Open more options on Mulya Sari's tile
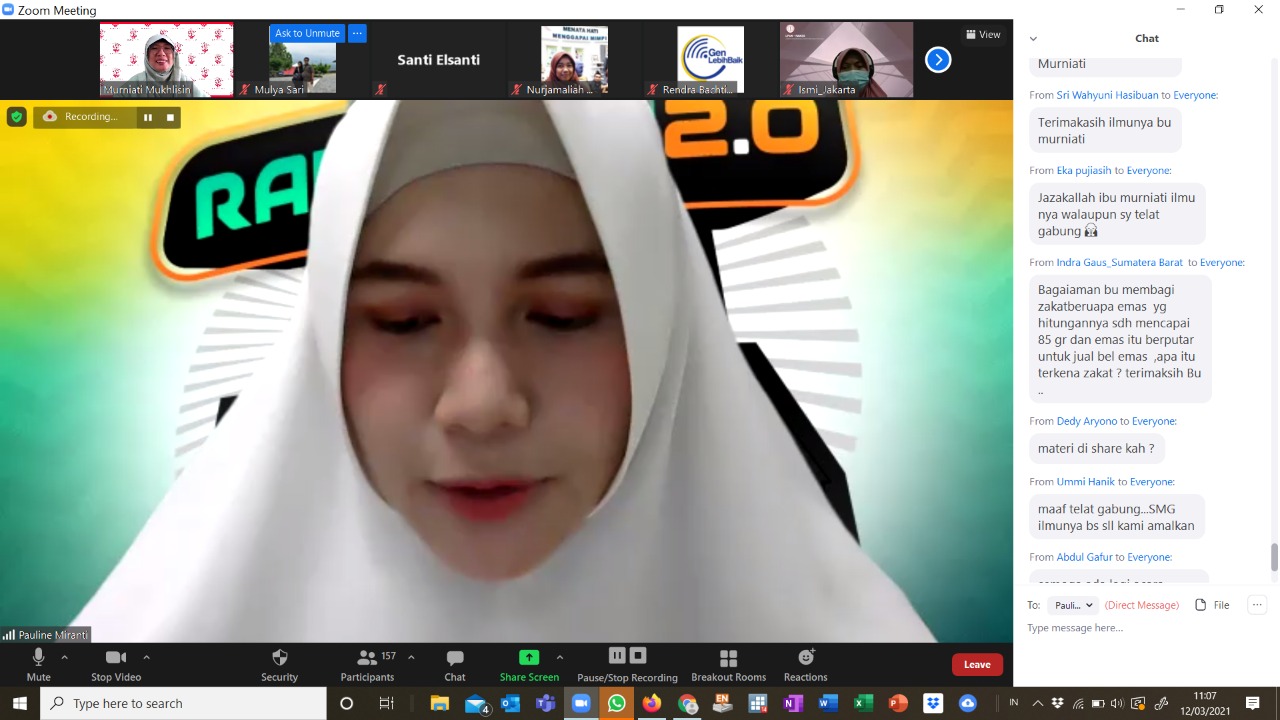Screen dimensions: 1280x720 (357, 33)
